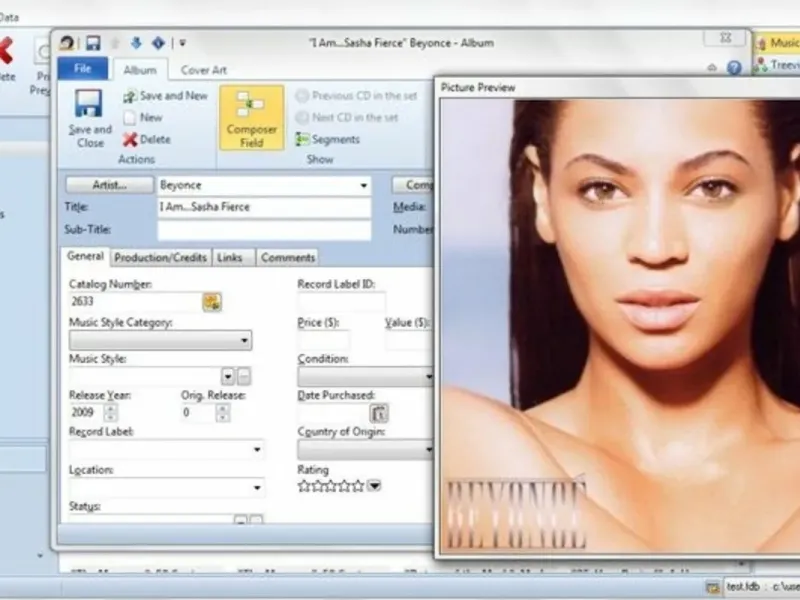
Task: Click Previous CD in the set
Action: [x=356, y=95]
